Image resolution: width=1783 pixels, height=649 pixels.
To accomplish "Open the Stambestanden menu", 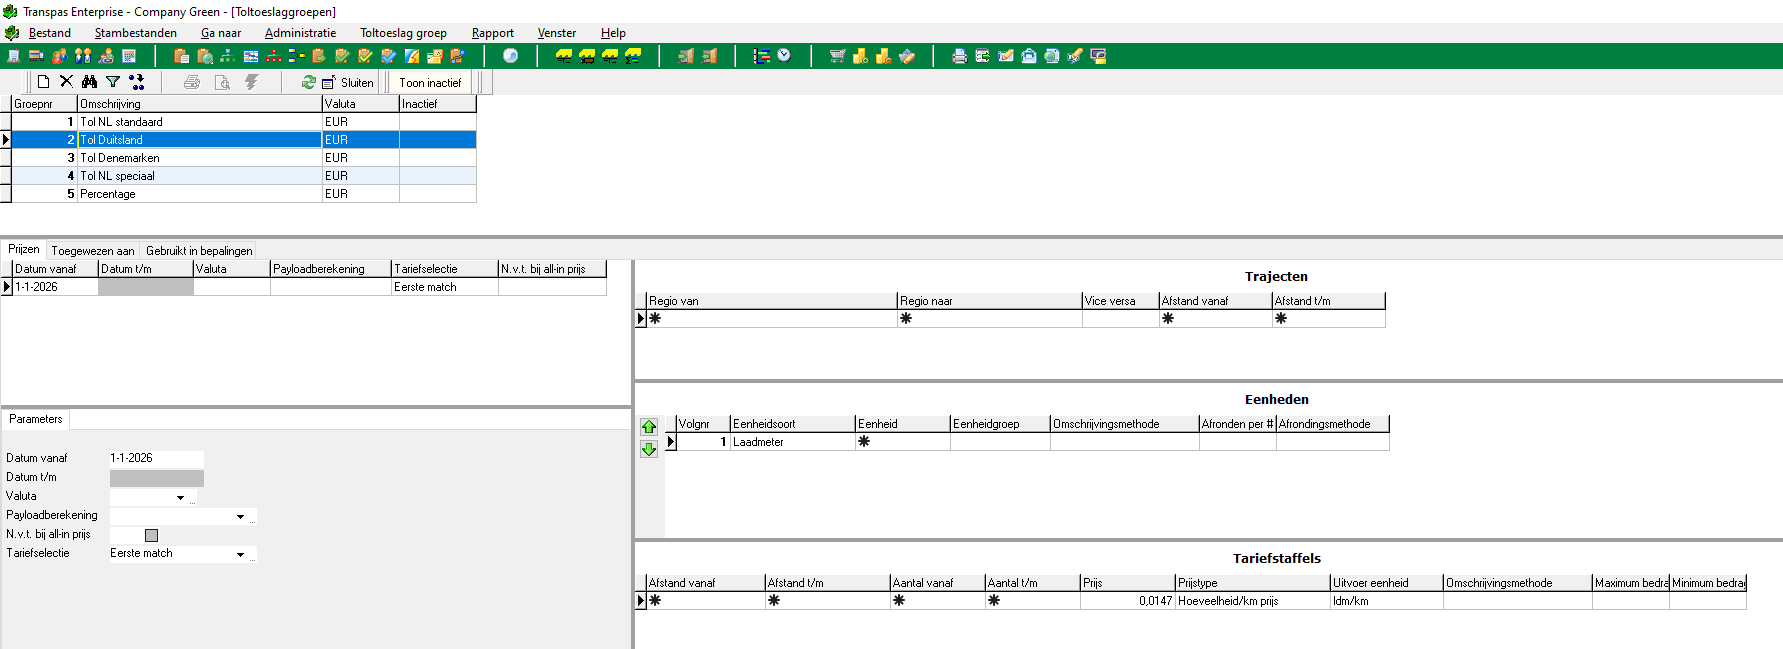I will point(135,33).
